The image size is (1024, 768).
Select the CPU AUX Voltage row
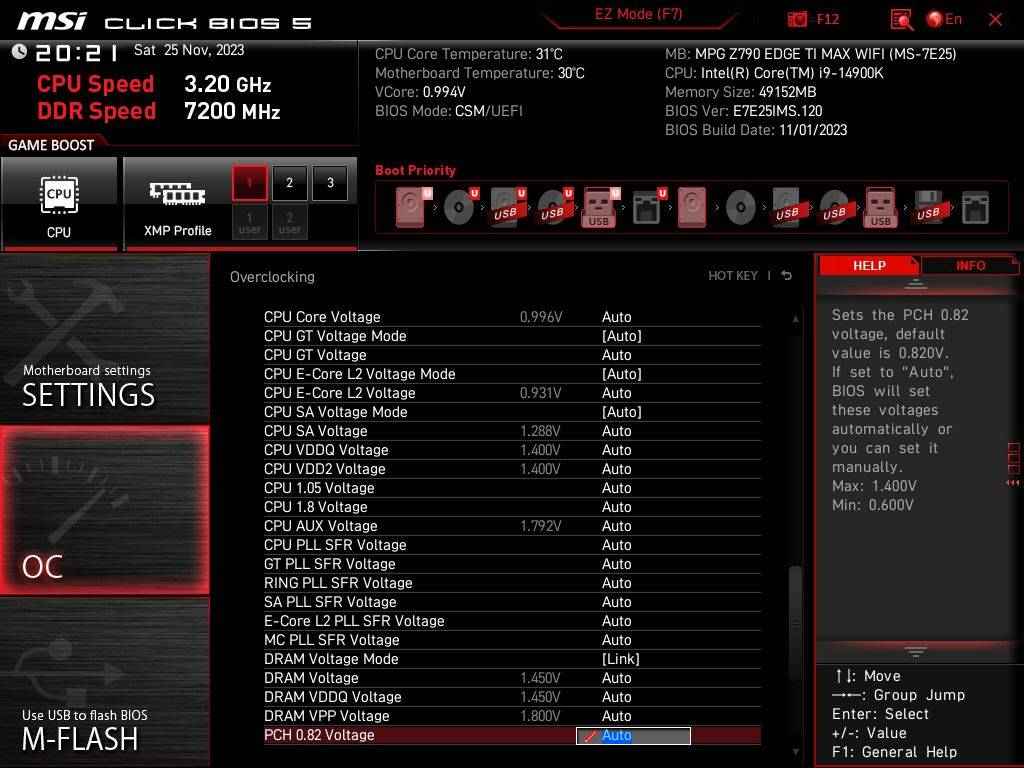click(512, 526)
